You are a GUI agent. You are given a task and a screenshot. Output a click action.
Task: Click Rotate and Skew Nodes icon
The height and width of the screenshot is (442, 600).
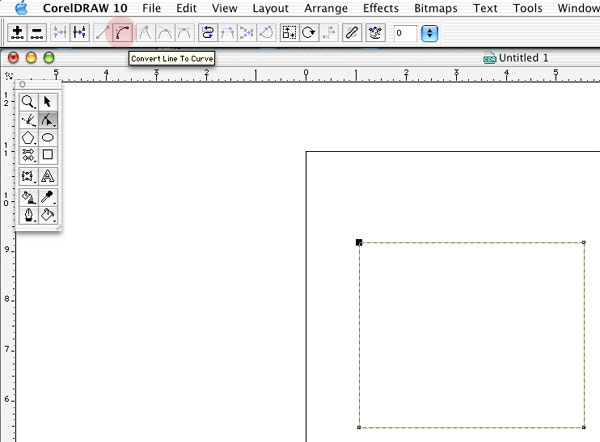(309, 33)
